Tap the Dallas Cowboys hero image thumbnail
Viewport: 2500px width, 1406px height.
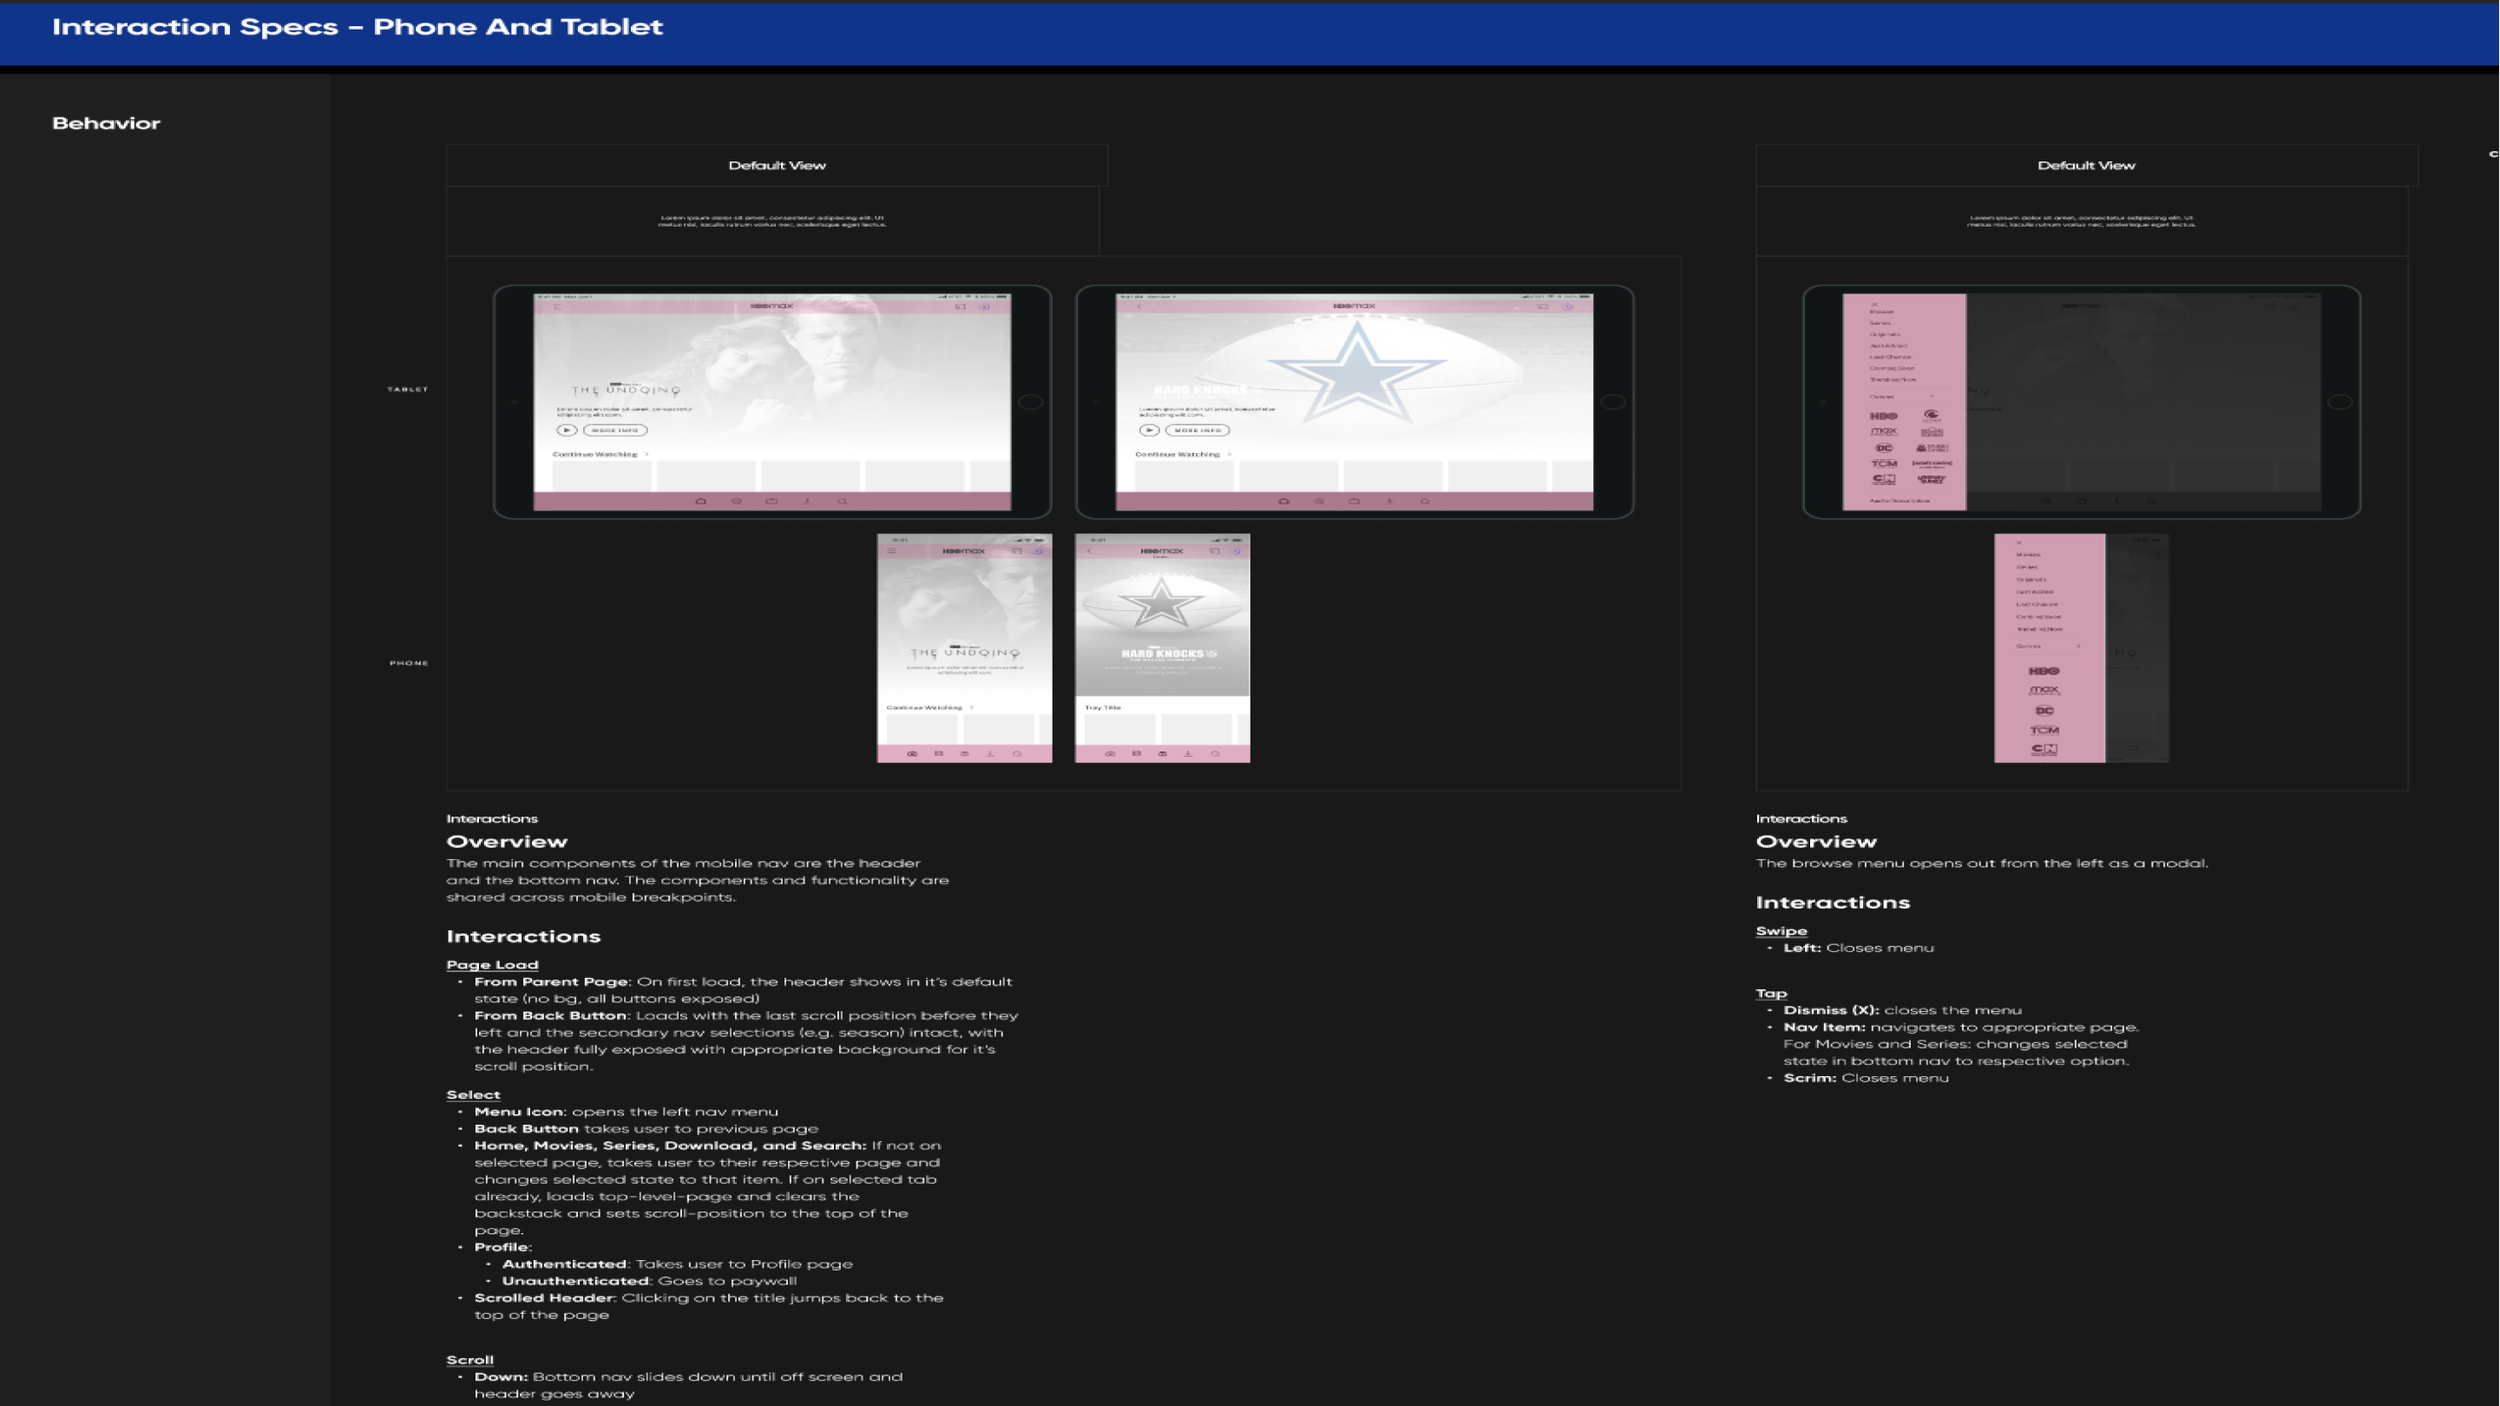click(x=1160, y=603)
